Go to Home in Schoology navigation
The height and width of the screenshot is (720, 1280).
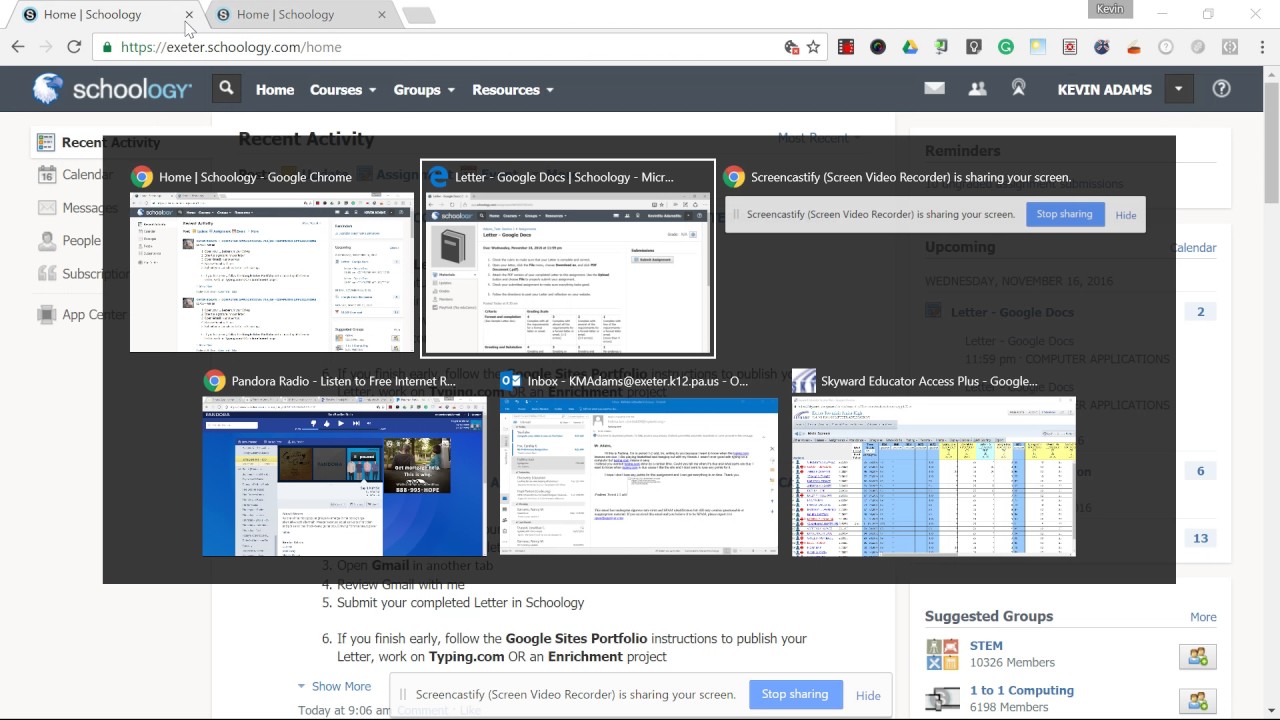pos(275,89)
